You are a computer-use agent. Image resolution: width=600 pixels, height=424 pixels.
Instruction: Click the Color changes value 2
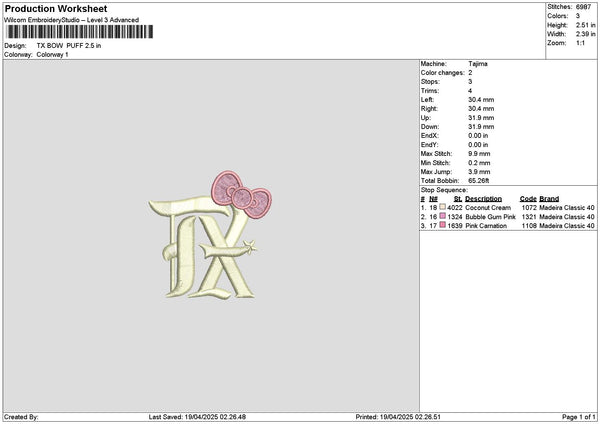(470, 73)
